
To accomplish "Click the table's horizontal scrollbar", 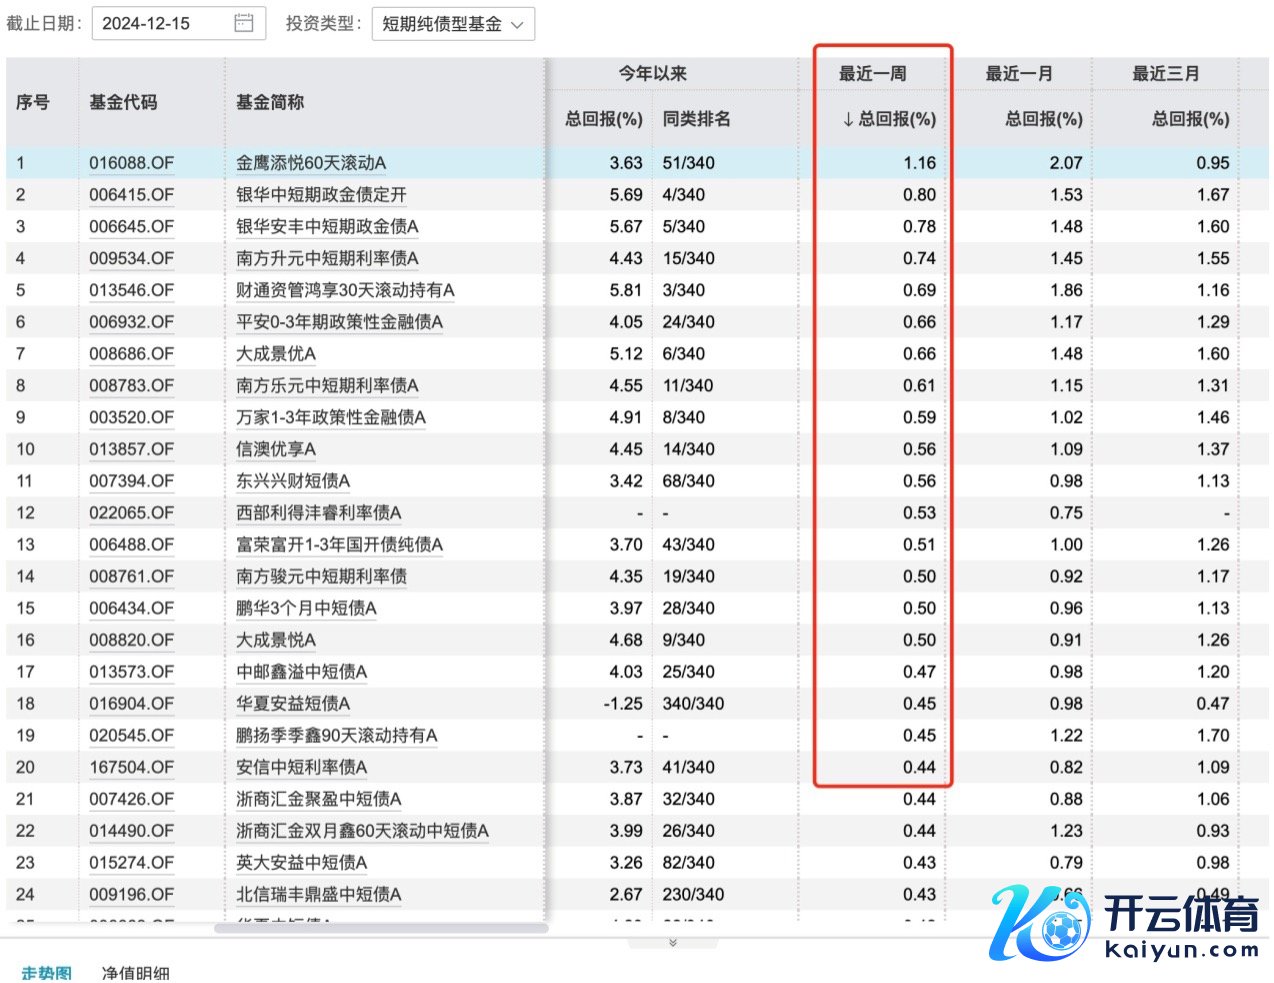I will tap(380, 928).
